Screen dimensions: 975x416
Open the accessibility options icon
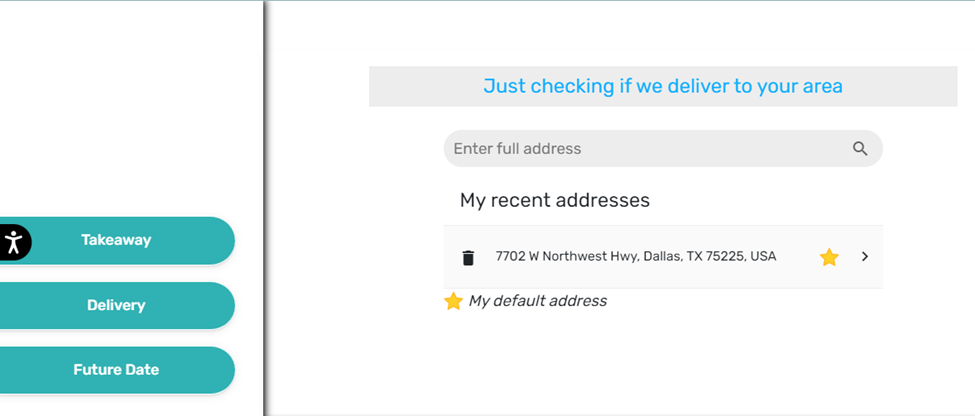(13, 241)
